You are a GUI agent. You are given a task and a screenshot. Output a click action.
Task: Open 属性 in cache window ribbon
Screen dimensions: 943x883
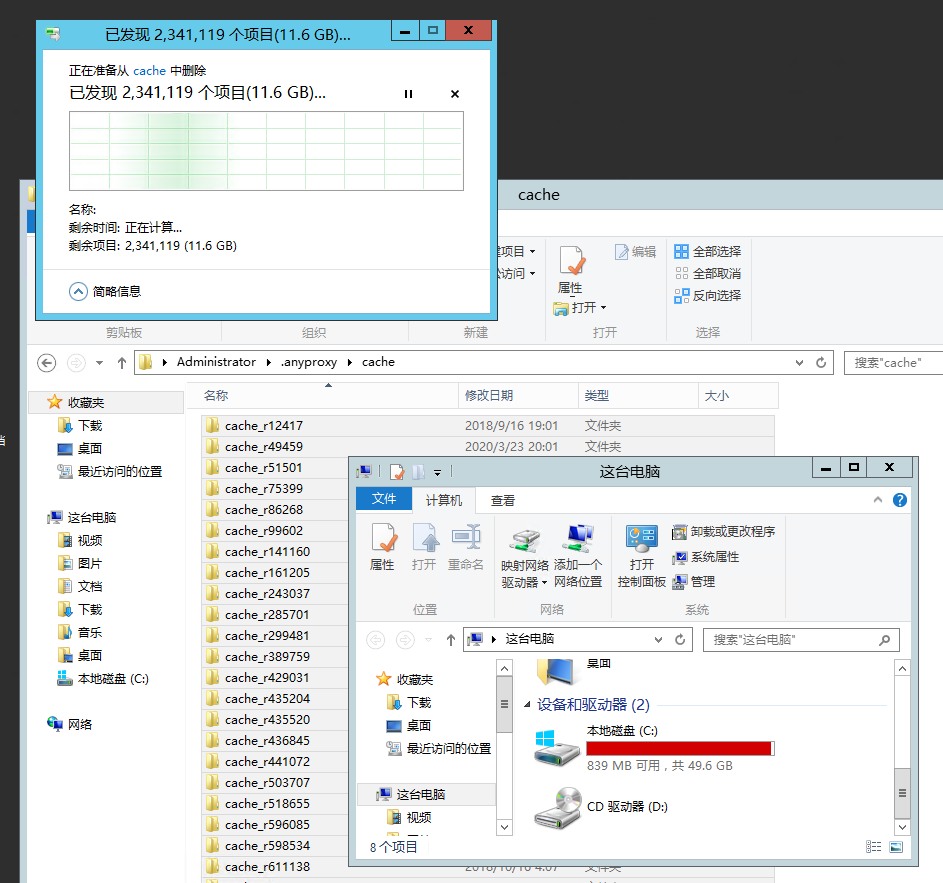point(570,269)
